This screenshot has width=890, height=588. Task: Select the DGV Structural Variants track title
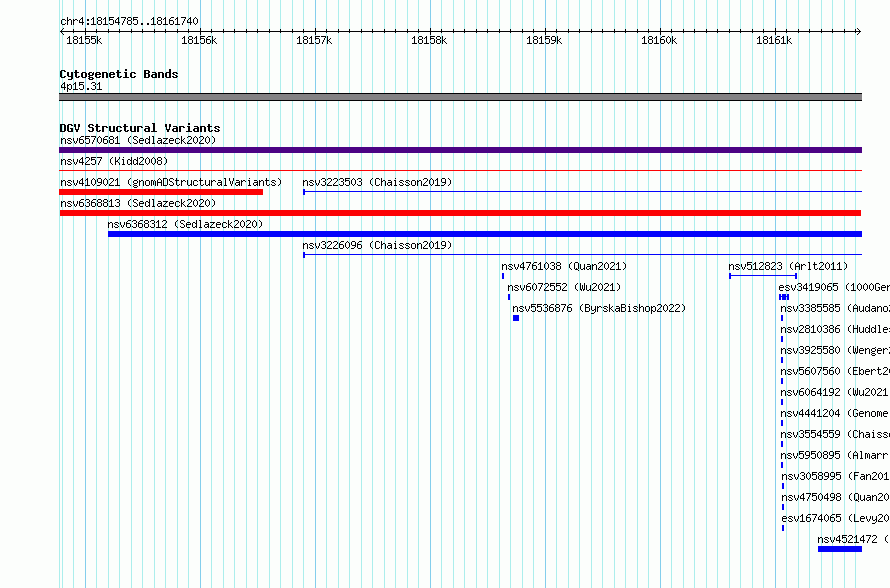[x=140, y=128]
